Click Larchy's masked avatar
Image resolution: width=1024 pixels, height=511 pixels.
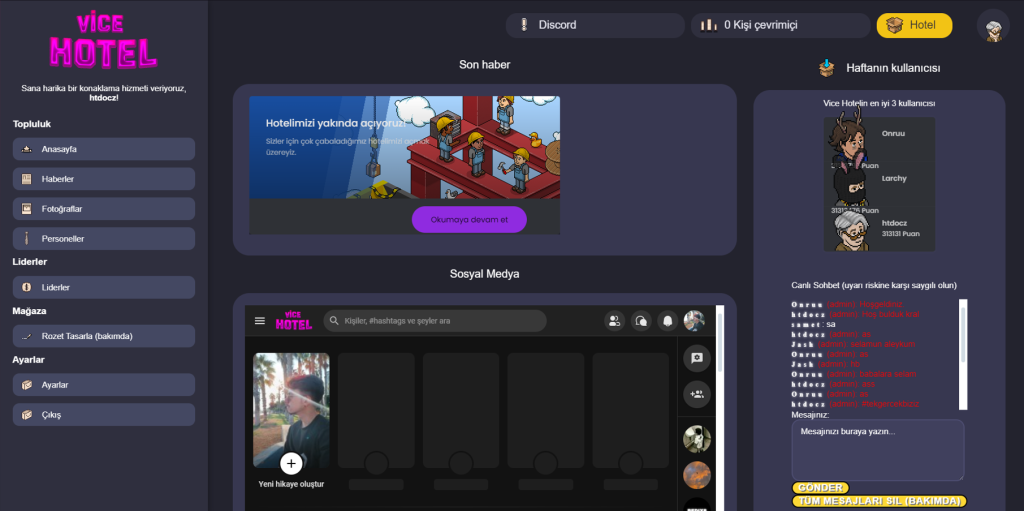click(850, 186)
